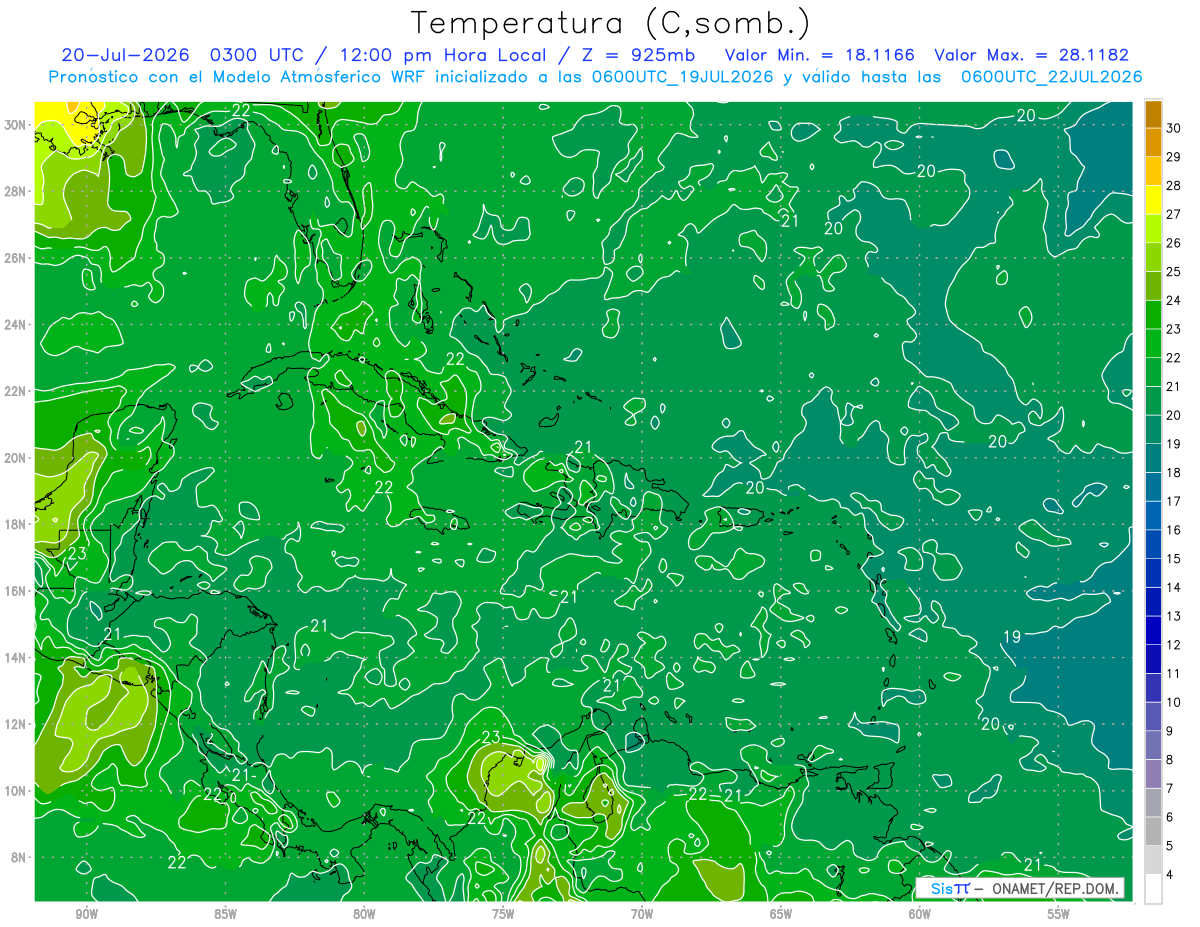
Task: Pick the orange swatch between 29 and 30
Action: (x=1153, y=143)
